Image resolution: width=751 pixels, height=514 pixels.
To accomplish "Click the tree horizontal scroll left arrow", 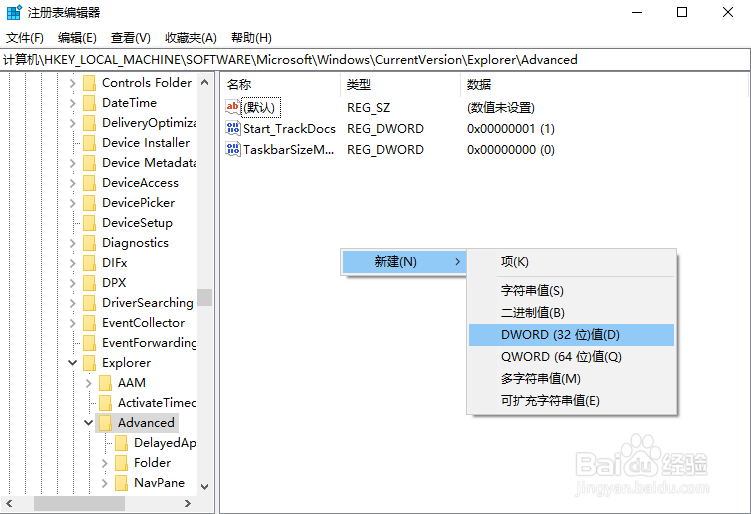I will pyautogui.click(x=9, y=503).
